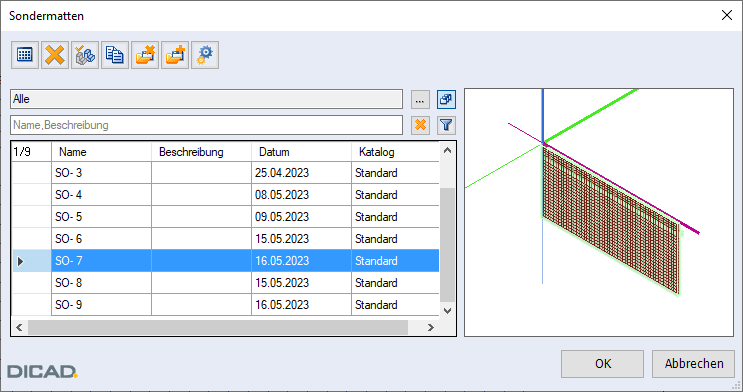Apply the funnel filter button
The image size is (743, 392).
point(446,125)
